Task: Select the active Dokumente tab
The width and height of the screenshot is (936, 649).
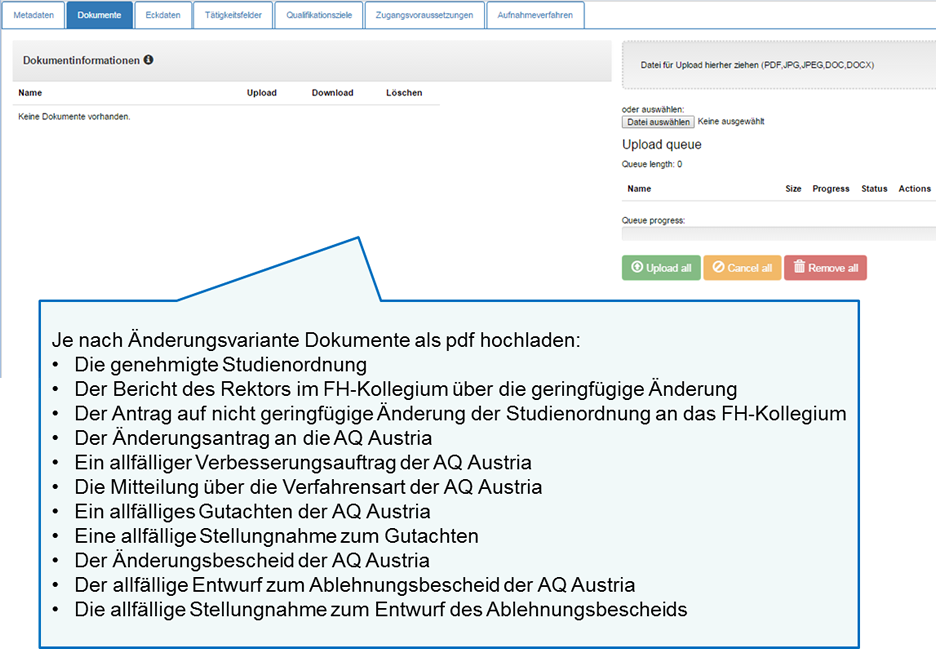Action: 99,15
